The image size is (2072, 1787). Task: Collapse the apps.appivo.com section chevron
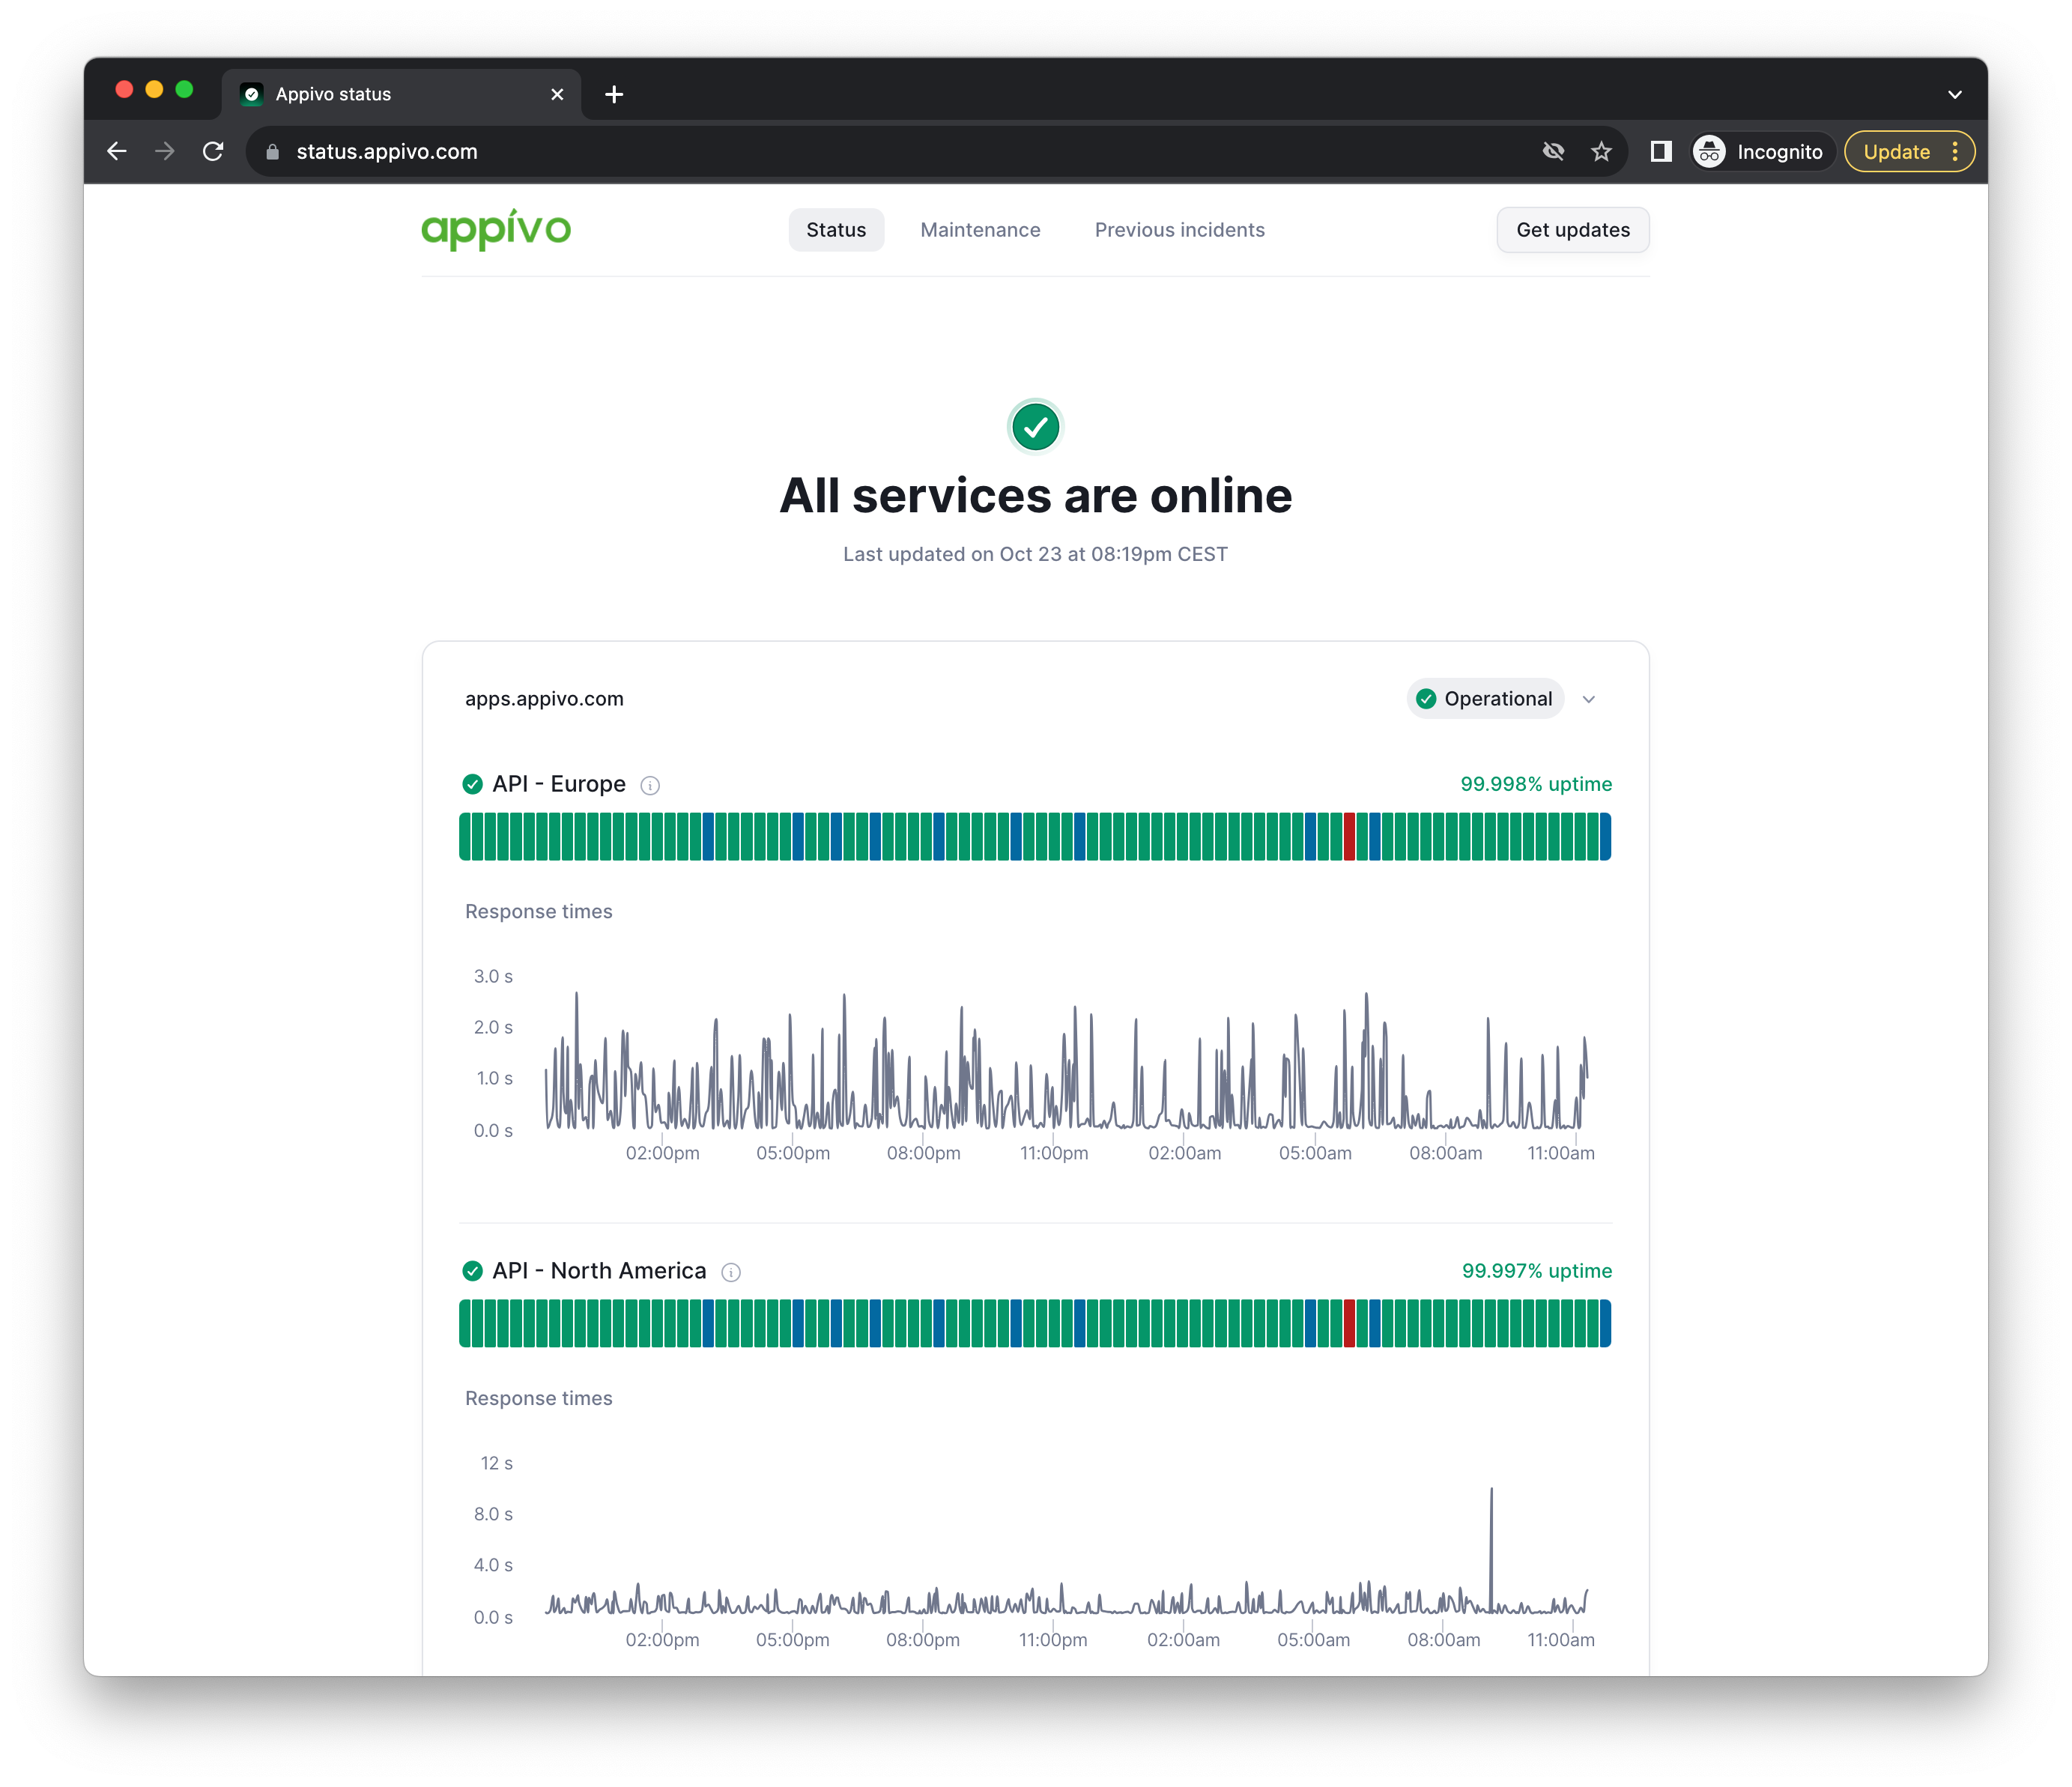1589,699
